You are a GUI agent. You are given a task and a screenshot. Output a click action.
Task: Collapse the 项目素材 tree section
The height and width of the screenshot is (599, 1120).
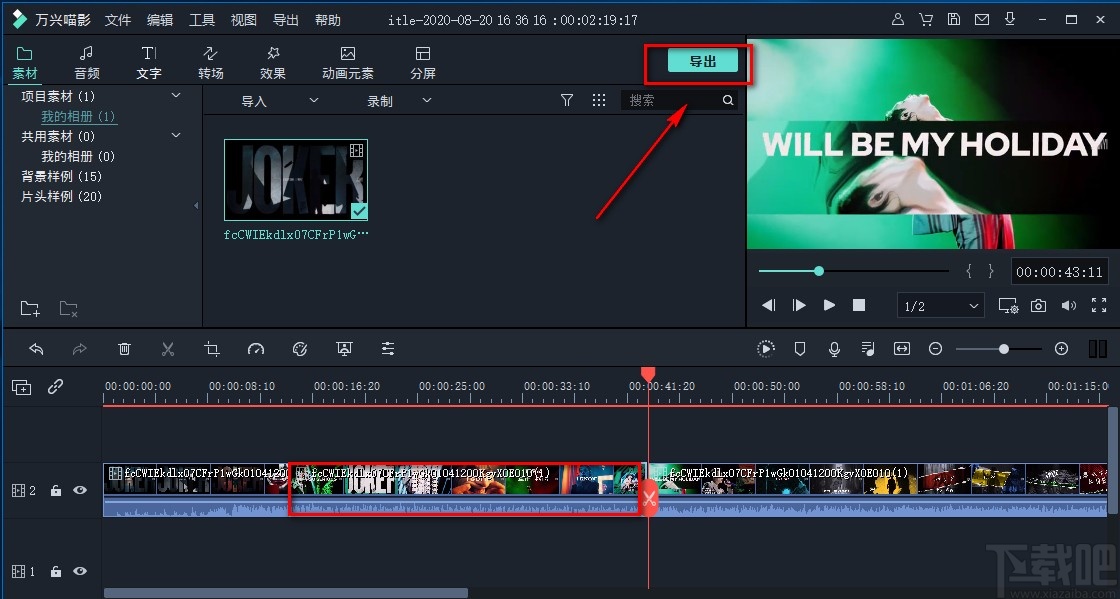(x=176, y=95)
